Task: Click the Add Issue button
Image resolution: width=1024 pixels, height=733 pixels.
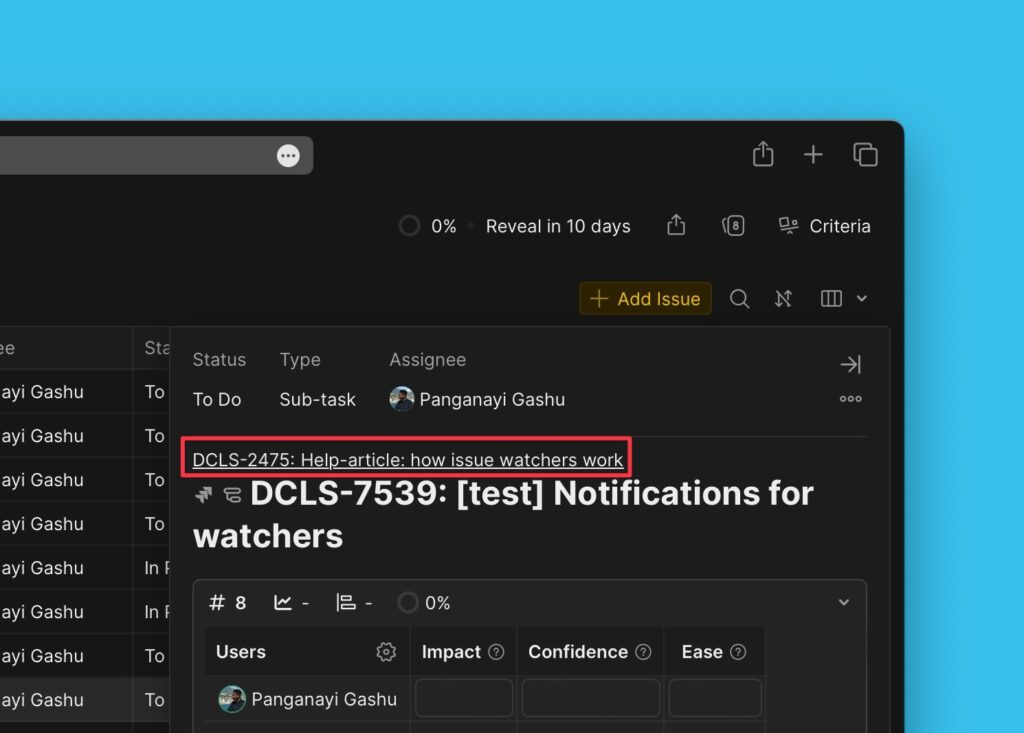Action: click(645, 299)
